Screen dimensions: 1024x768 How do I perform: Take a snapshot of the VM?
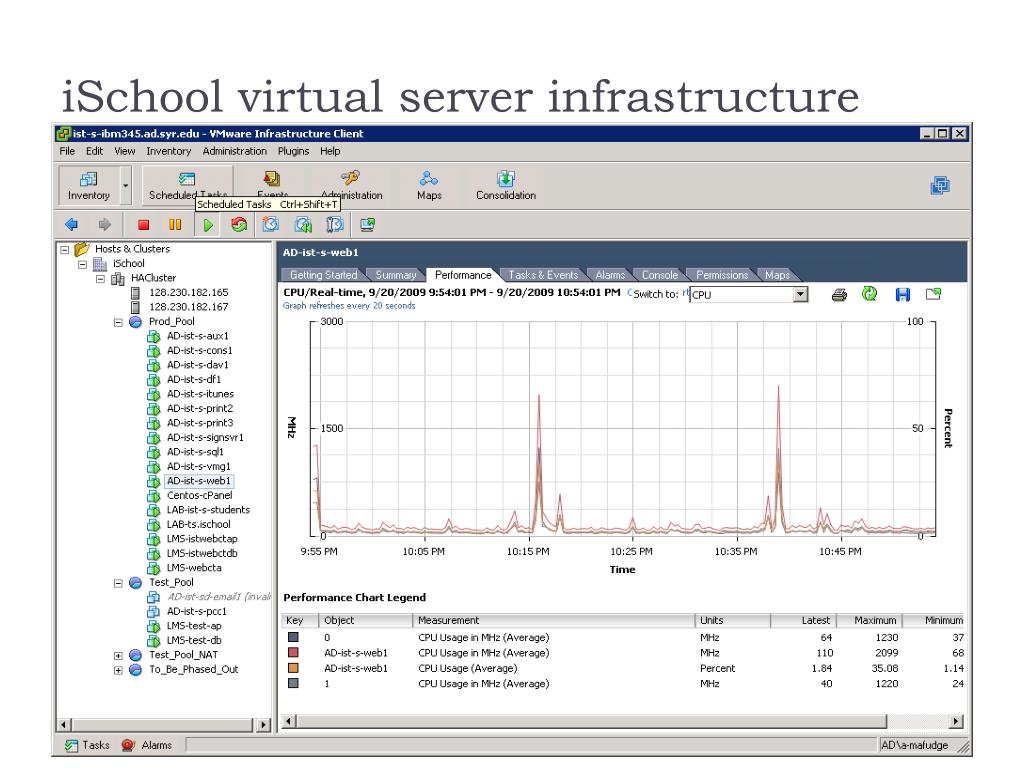click(270, 225)
